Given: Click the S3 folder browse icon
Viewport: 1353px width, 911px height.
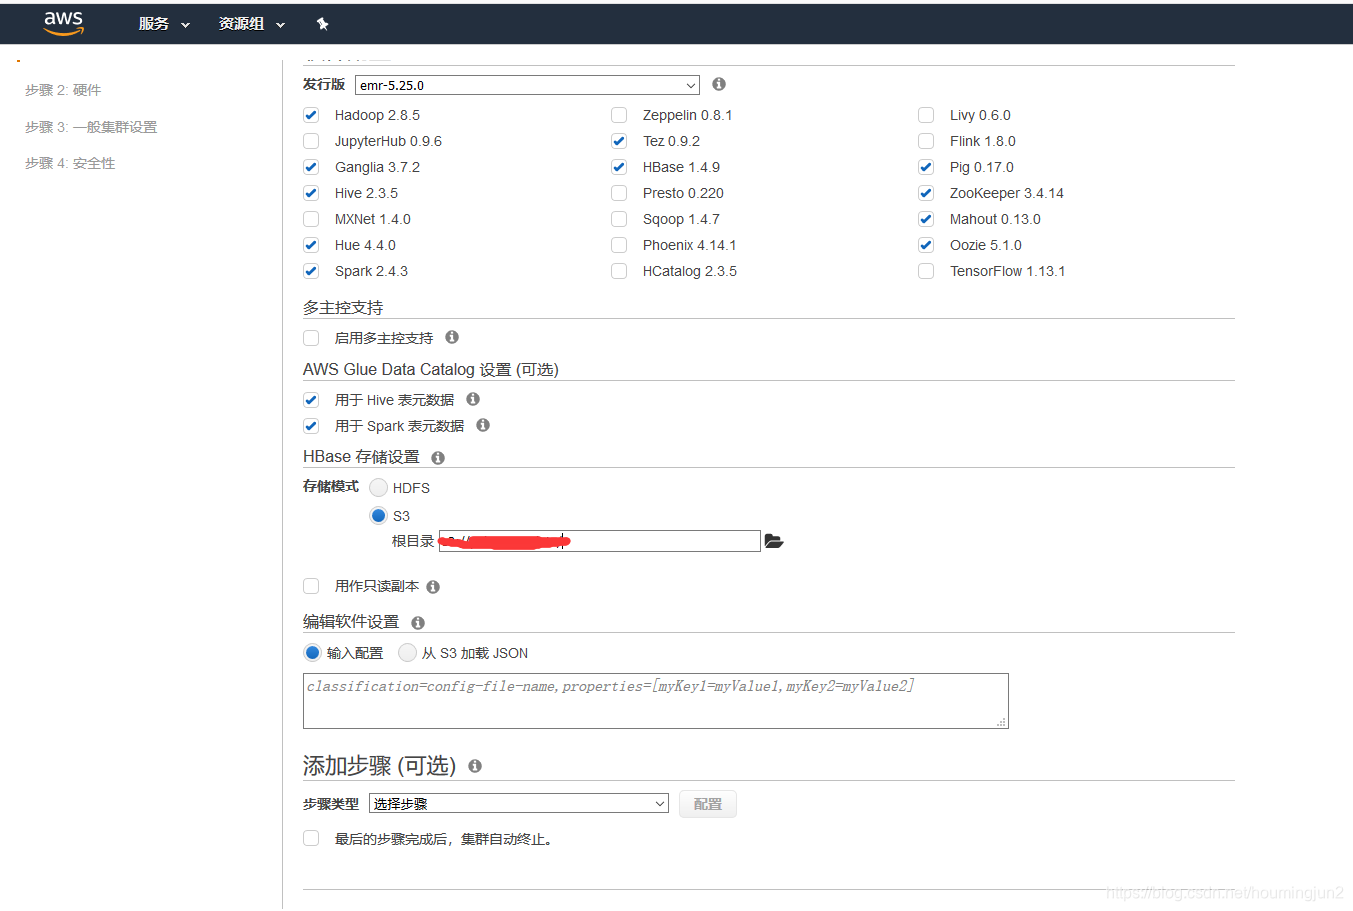Looking at the screenshot, I should [x=773, y=541].
